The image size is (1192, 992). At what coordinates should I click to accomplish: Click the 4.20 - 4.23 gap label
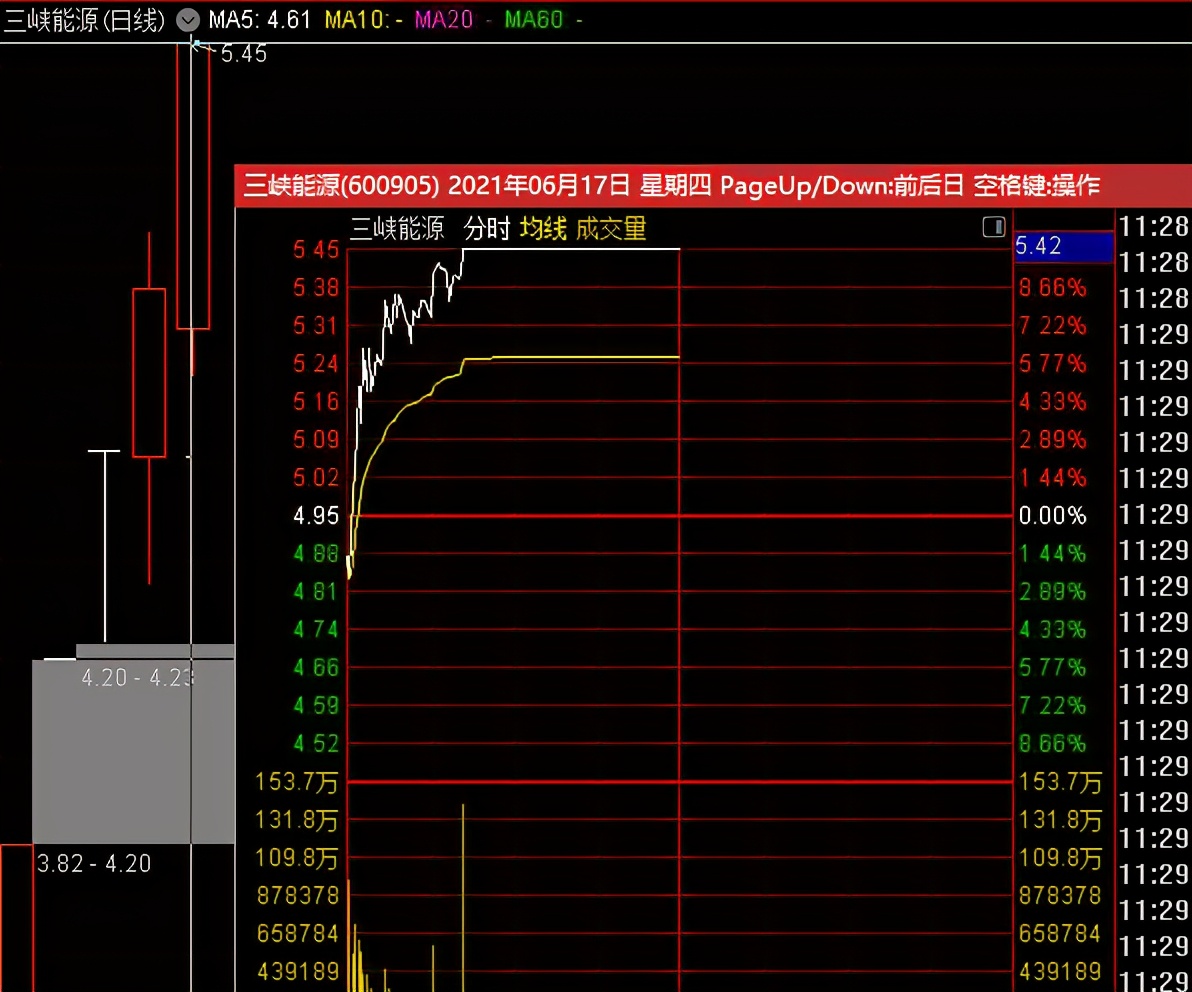138,677
